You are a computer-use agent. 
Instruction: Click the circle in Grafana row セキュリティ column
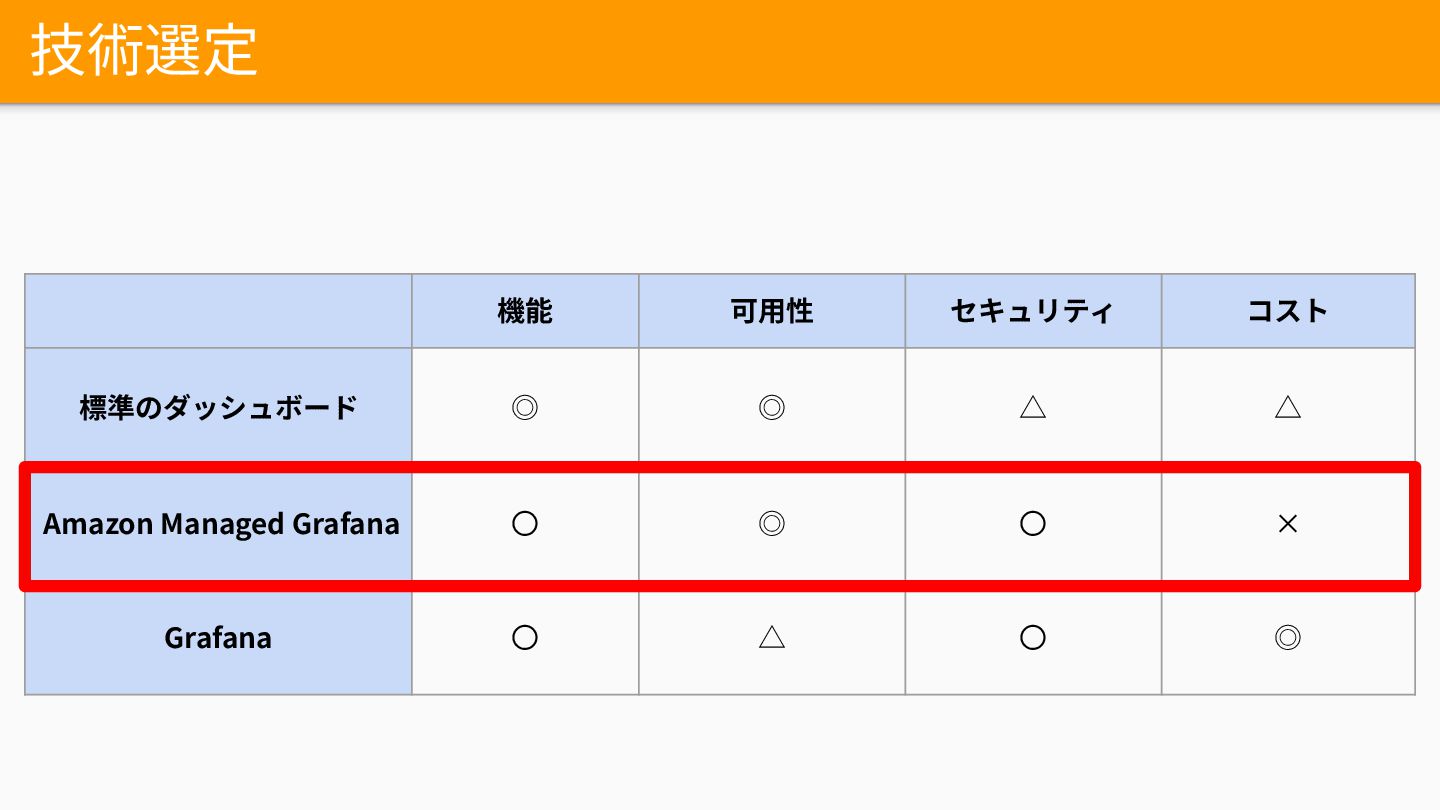click(1033, 638)
